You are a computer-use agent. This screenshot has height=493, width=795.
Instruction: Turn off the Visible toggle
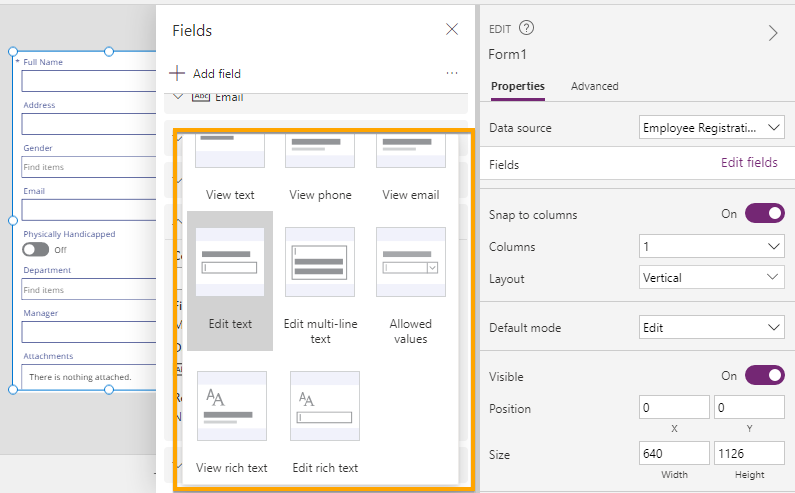coord(764,376)
